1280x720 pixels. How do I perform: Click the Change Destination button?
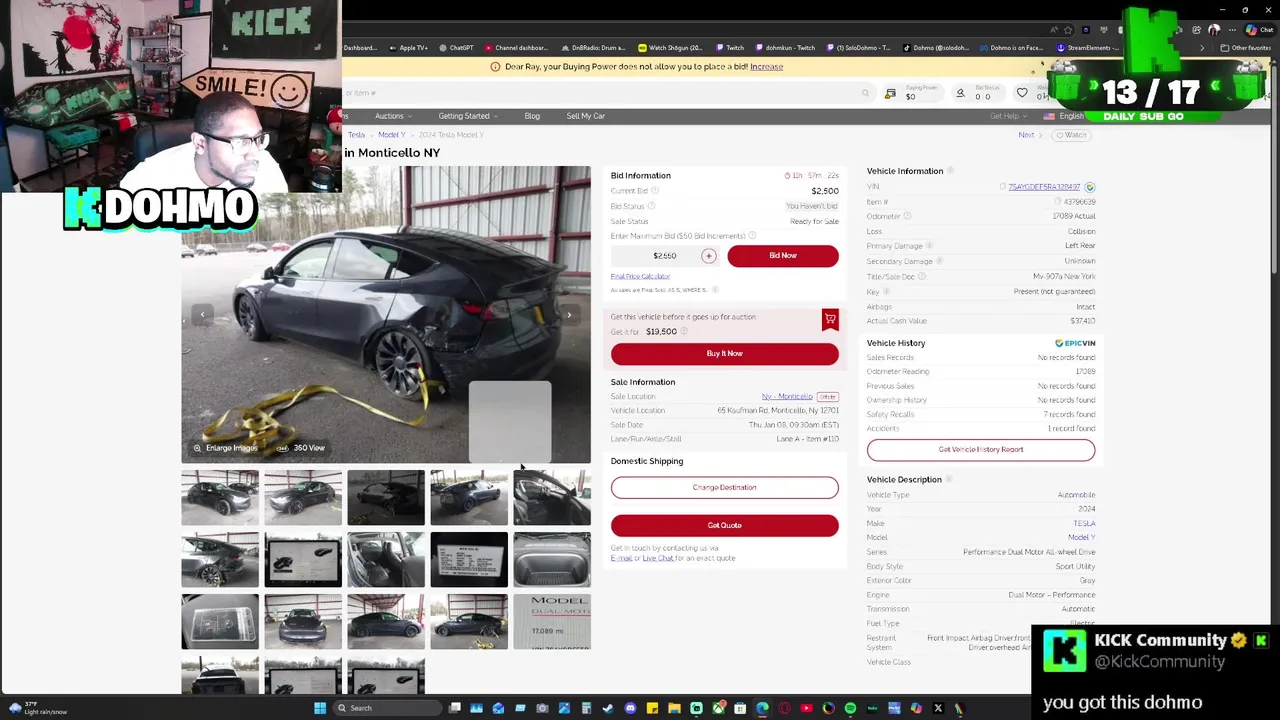(x=725, y=487)
